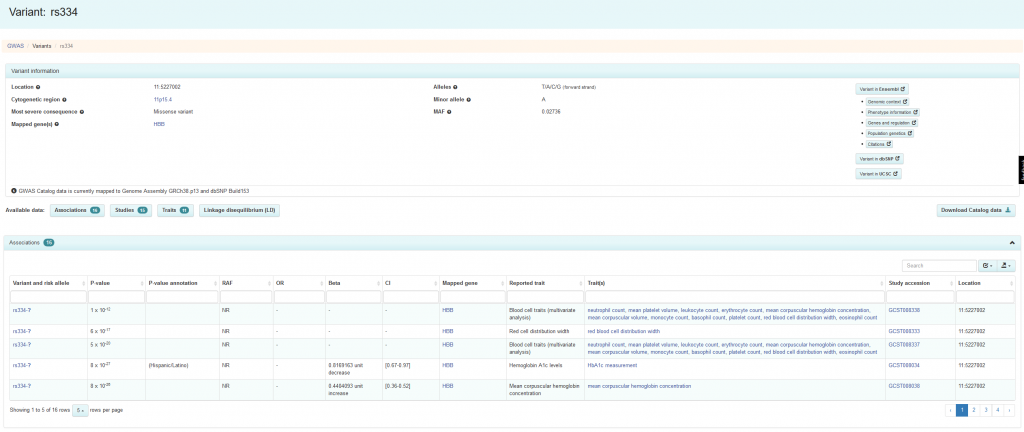
Task: Jump to the Studies section
Action: point(130,210)
